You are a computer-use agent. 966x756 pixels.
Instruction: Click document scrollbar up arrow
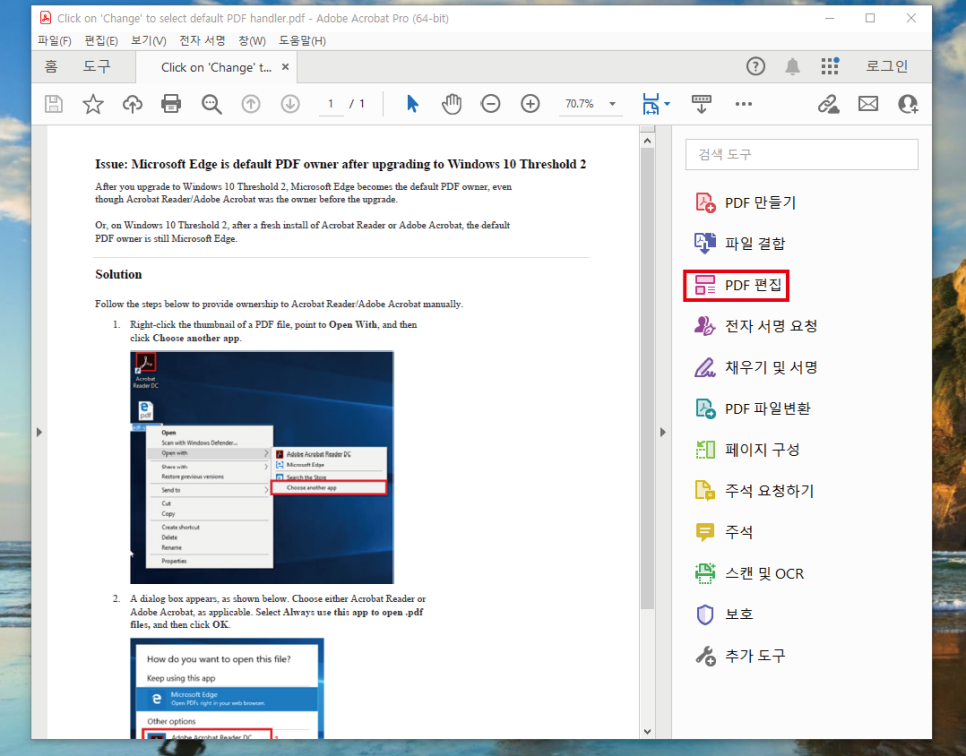point(647,140)
